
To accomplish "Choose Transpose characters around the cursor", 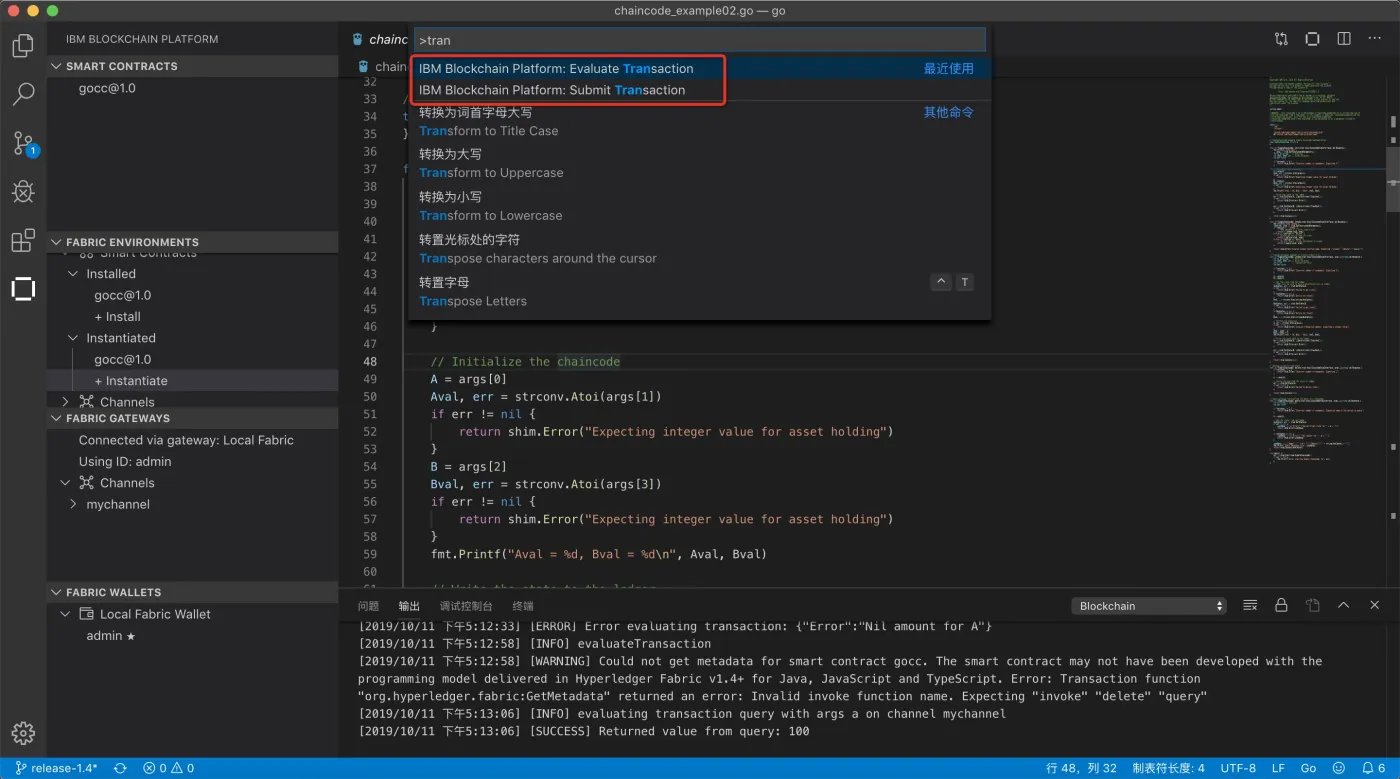I will coord(700,249).
